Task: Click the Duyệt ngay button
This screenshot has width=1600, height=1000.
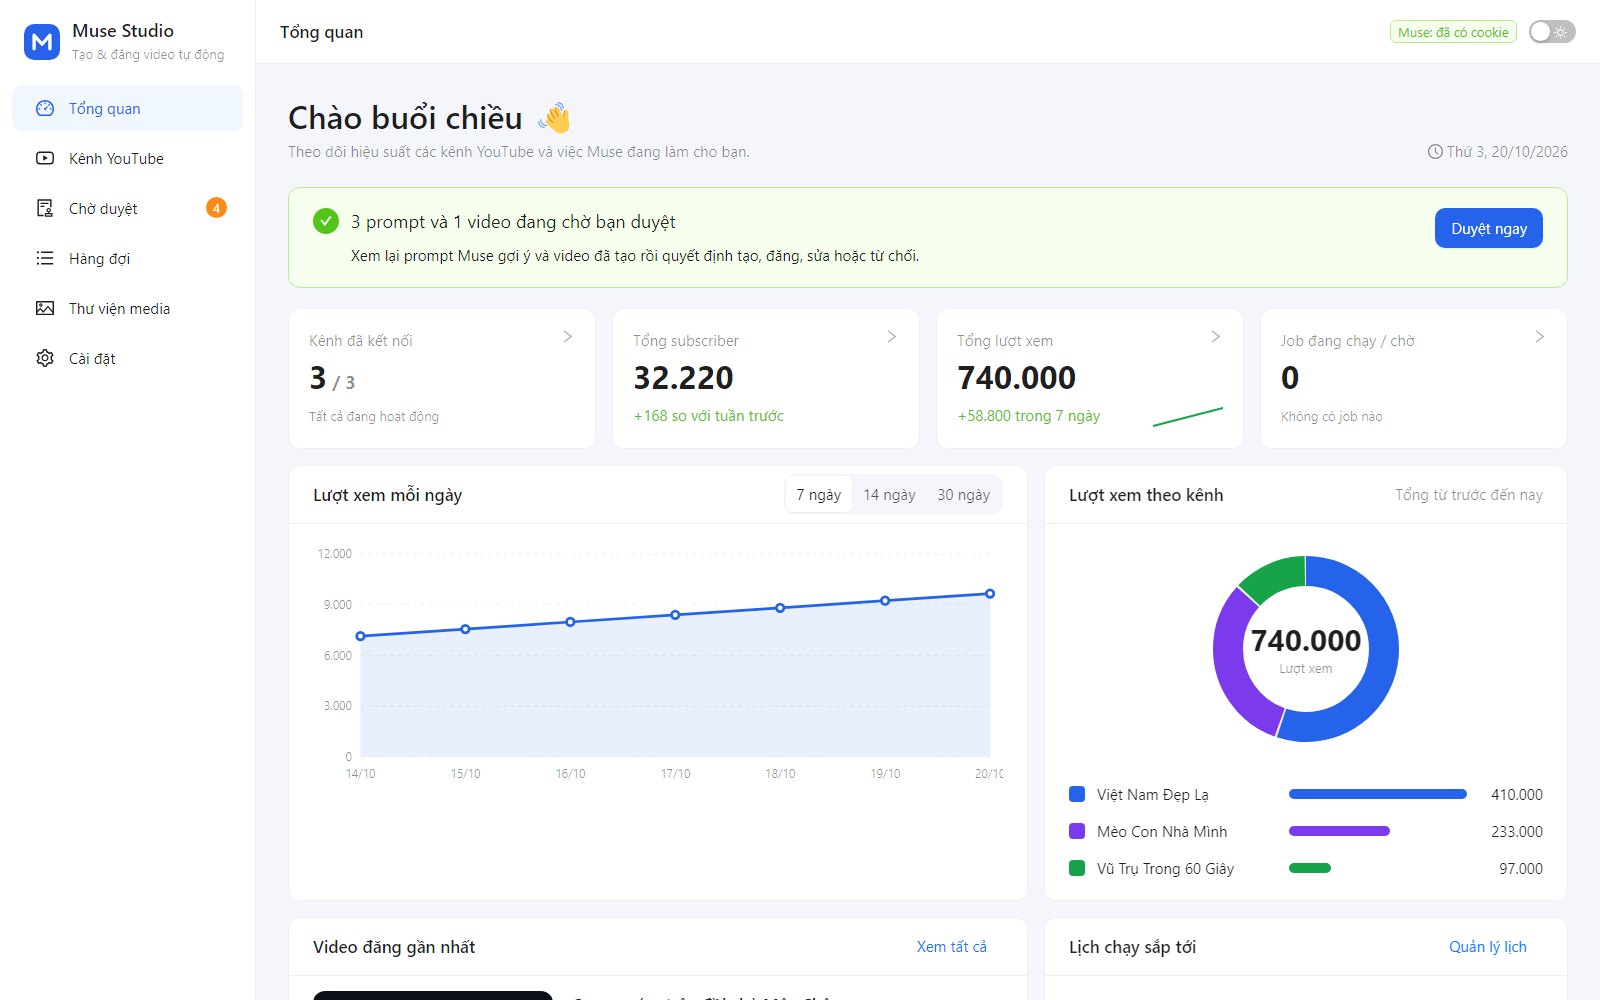Action: pos(1489,228)
